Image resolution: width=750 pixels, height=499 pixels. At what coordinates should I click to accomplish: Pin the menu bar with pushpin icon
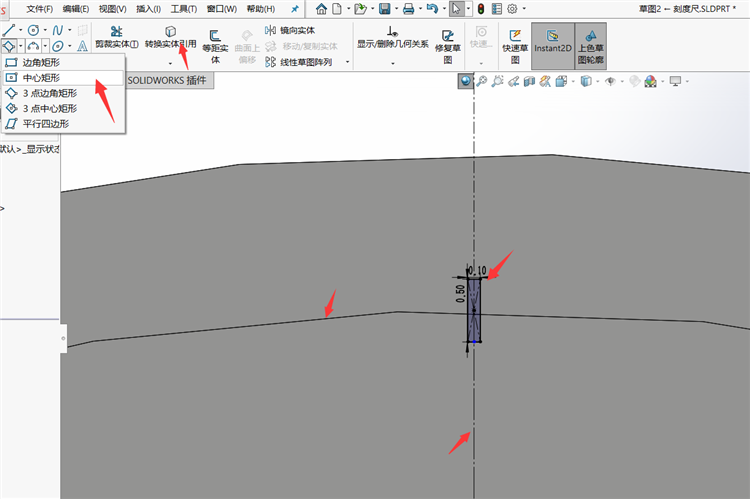point(295,9)
